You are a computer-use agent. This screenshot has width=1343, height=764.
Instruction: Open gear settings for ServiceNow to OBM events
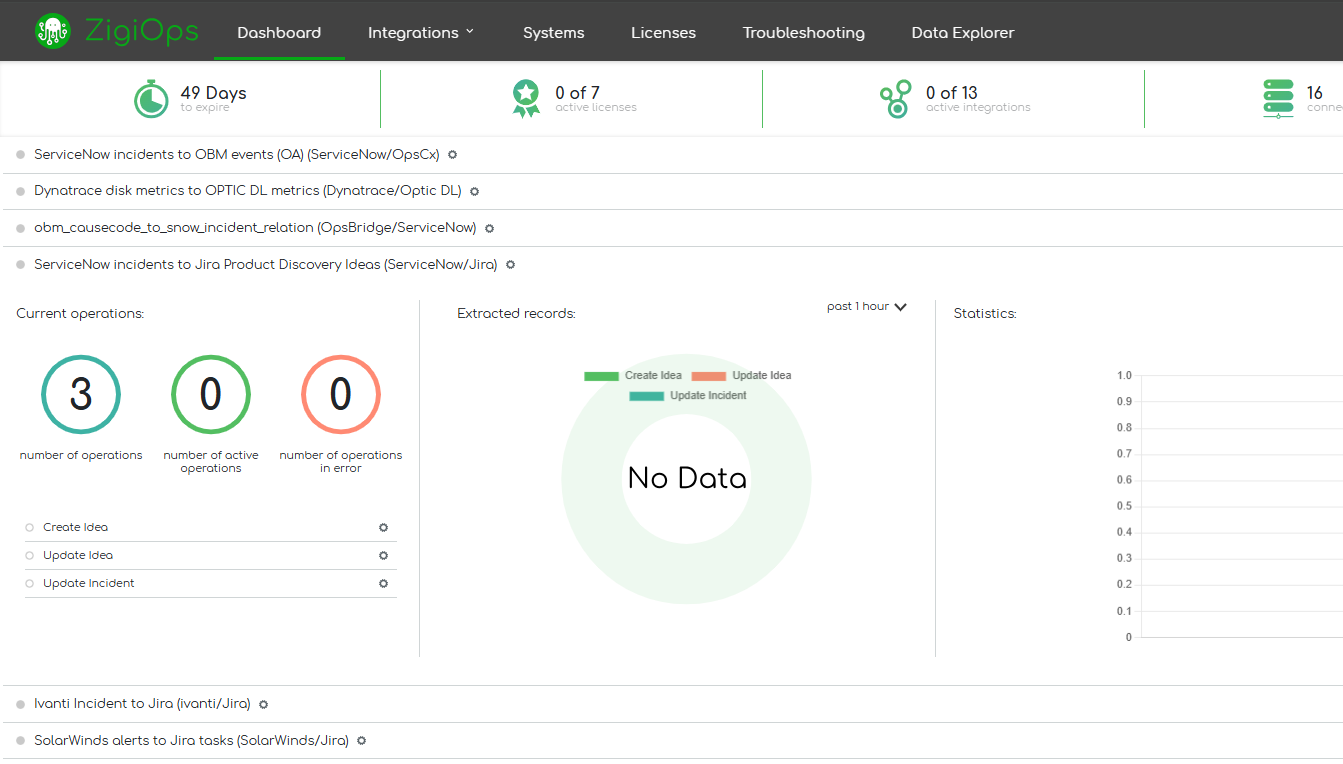click(452, 155)
